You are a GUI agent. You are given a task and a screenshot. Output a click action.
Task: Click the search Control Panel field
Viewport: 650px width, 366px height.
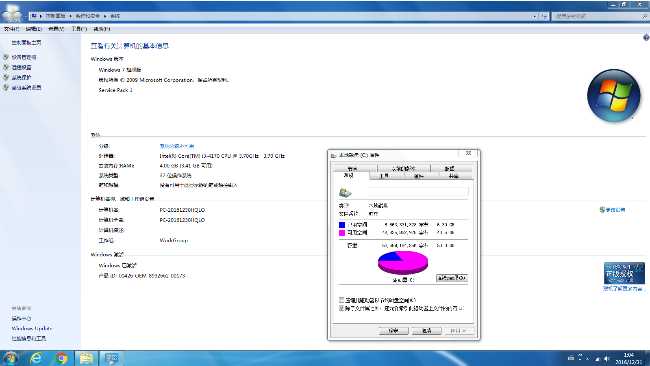(x=600, y=16)
